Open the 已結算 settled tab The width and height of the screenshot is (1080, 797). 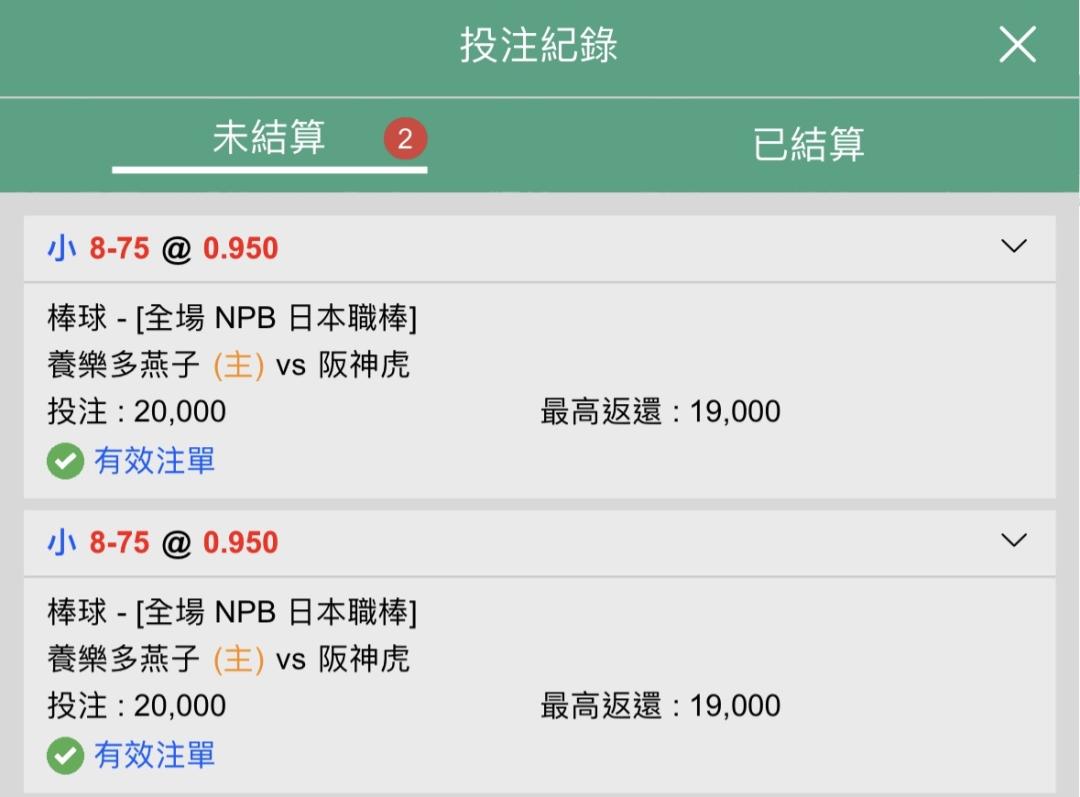click(x=808, y=144)
